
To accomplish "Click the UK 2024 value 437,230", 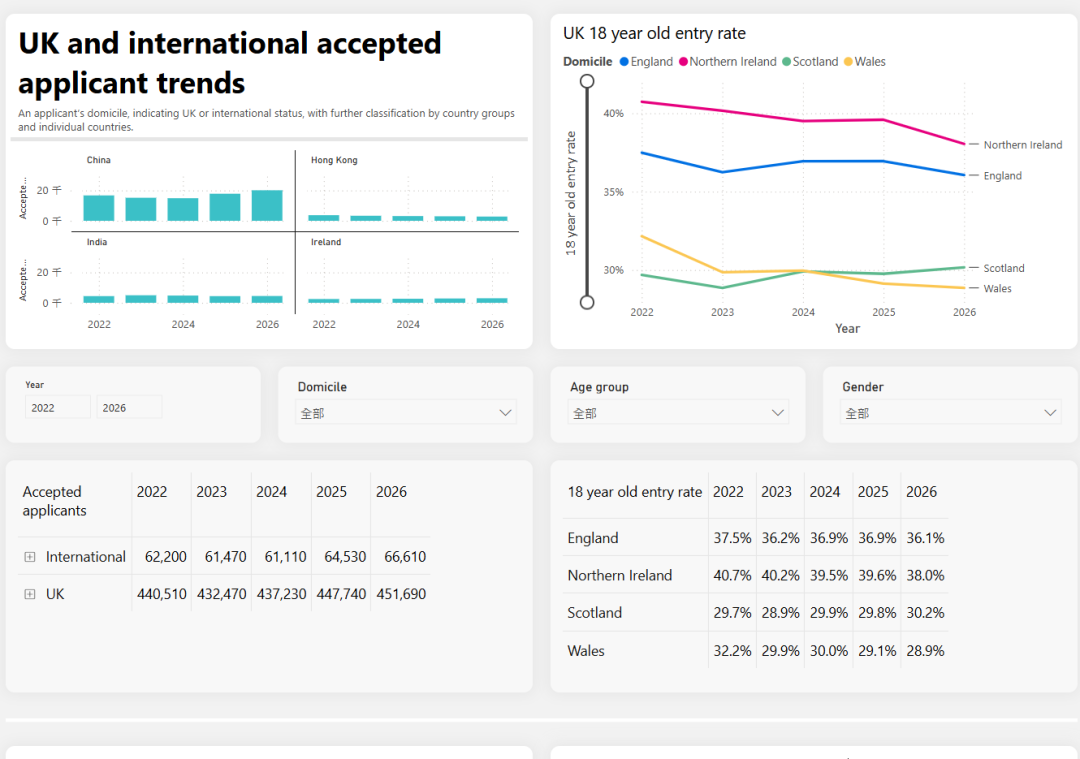I will 282,594.
